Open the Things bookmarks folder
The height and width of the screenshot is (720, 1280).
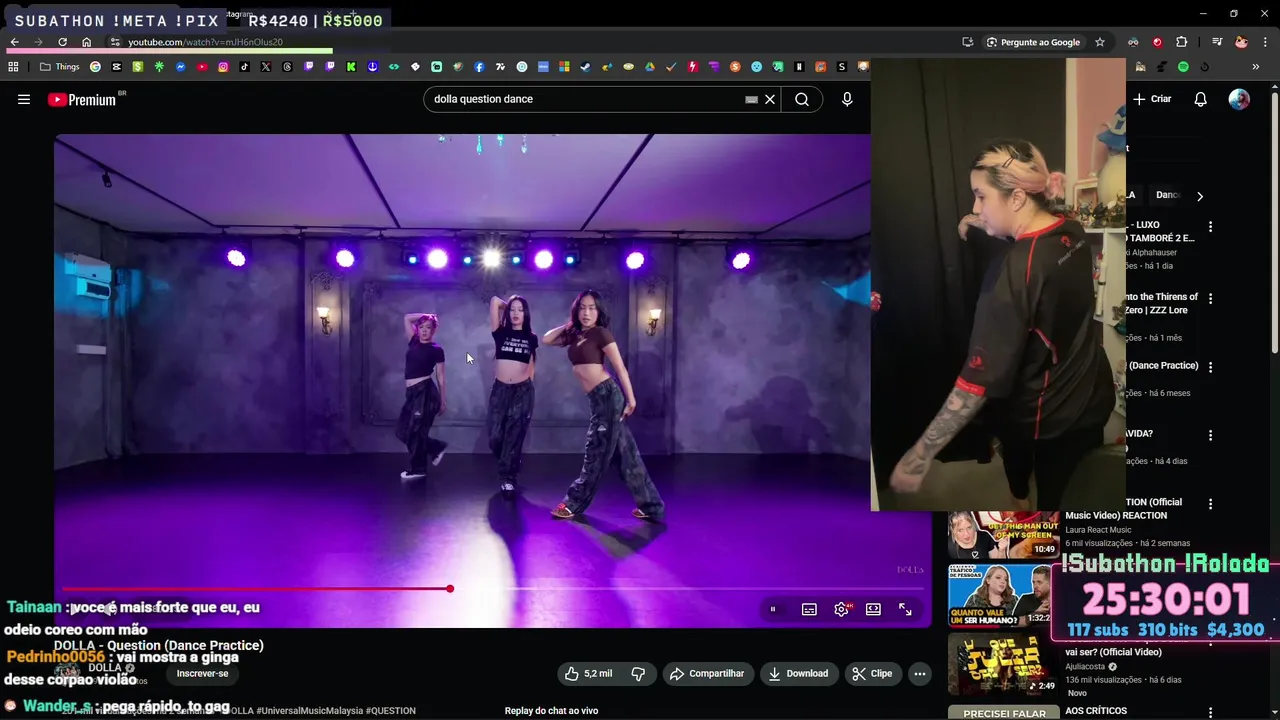point(60,67)
